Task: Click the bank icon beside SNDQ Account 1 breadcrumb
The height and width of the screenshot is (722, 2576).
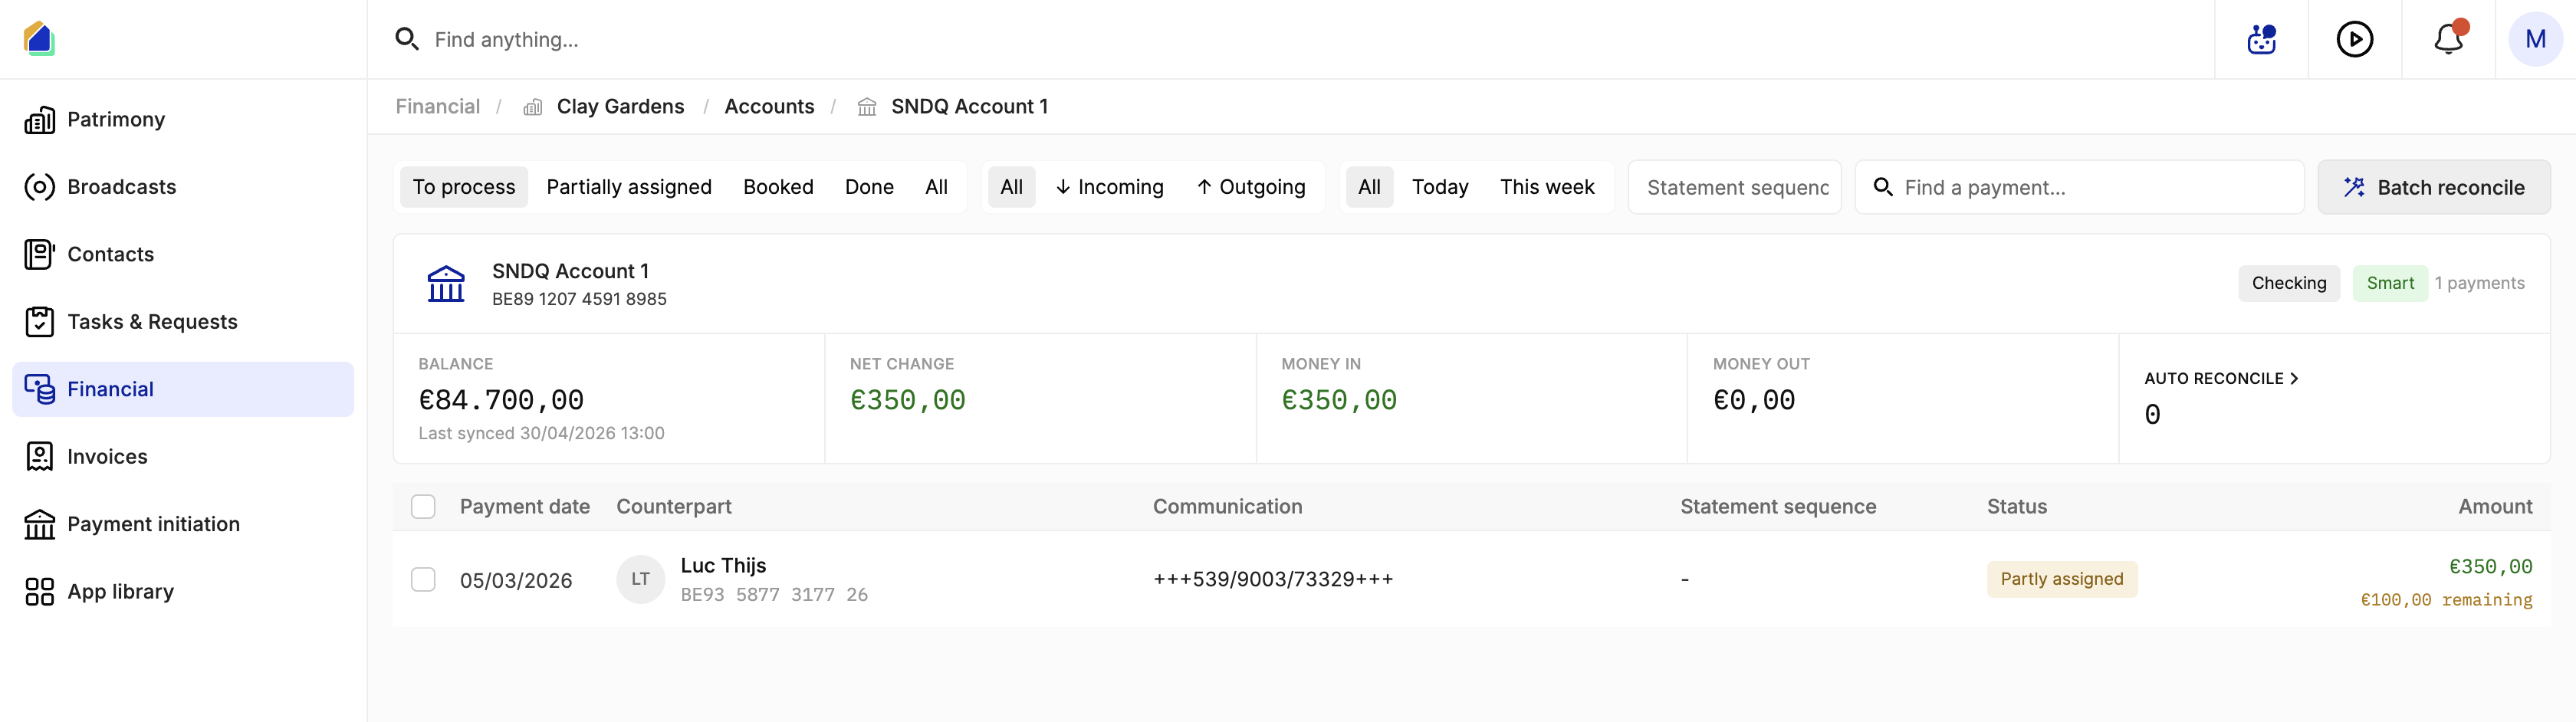Action: 867,107
